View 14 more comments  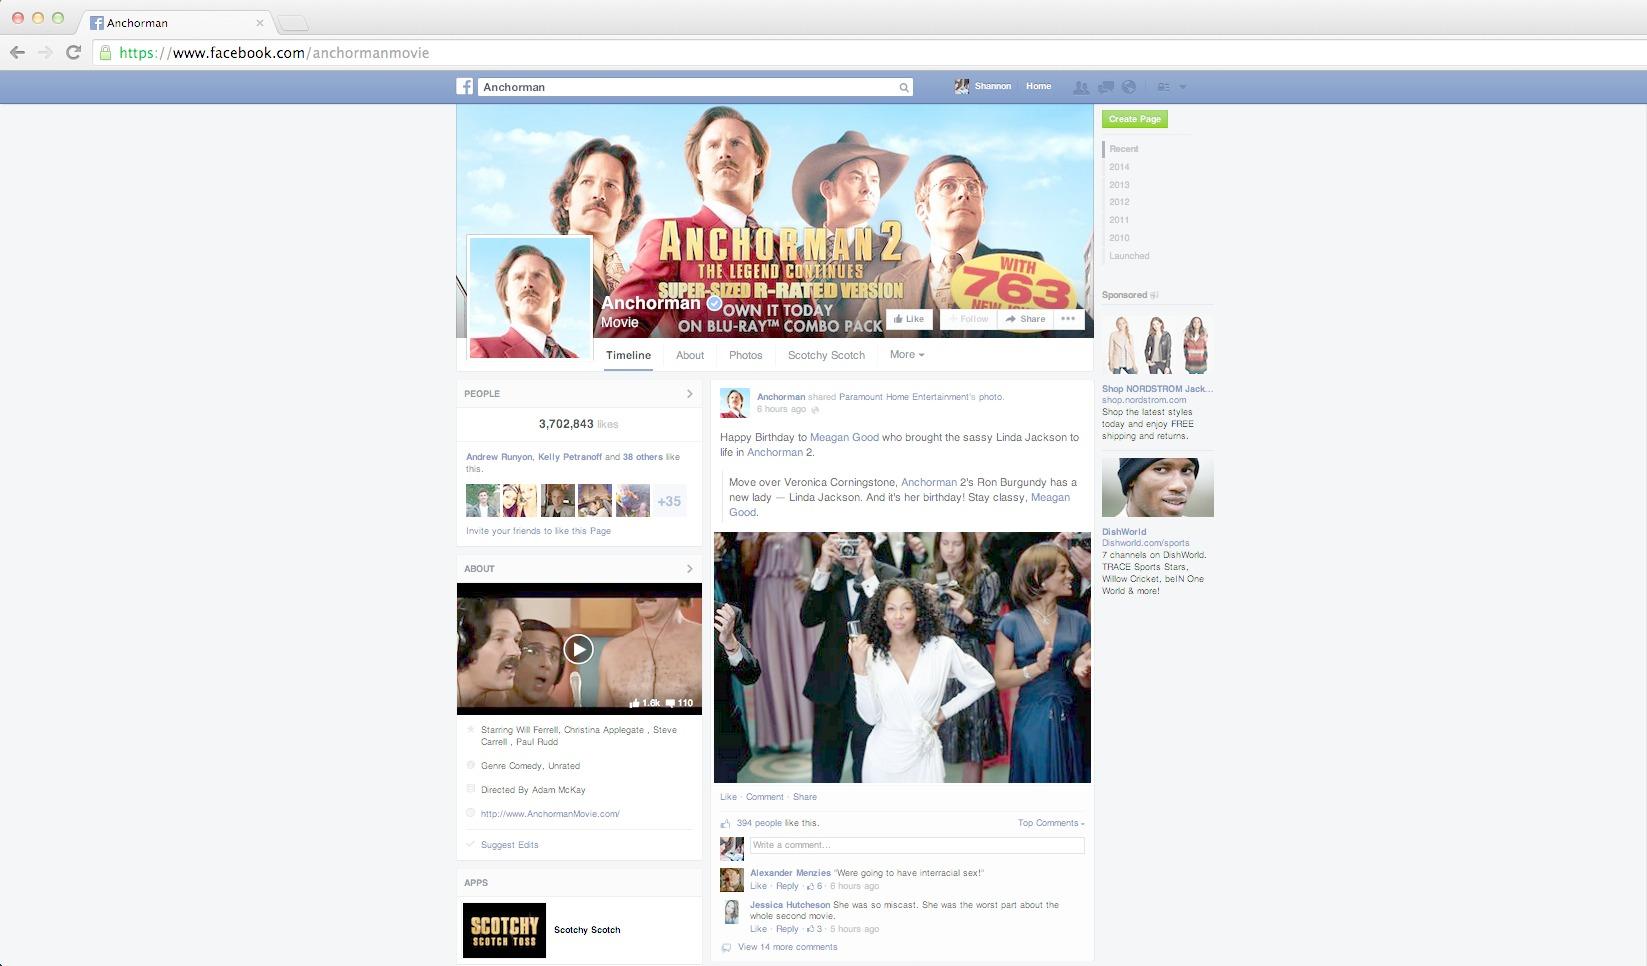[x=787, y=947]
